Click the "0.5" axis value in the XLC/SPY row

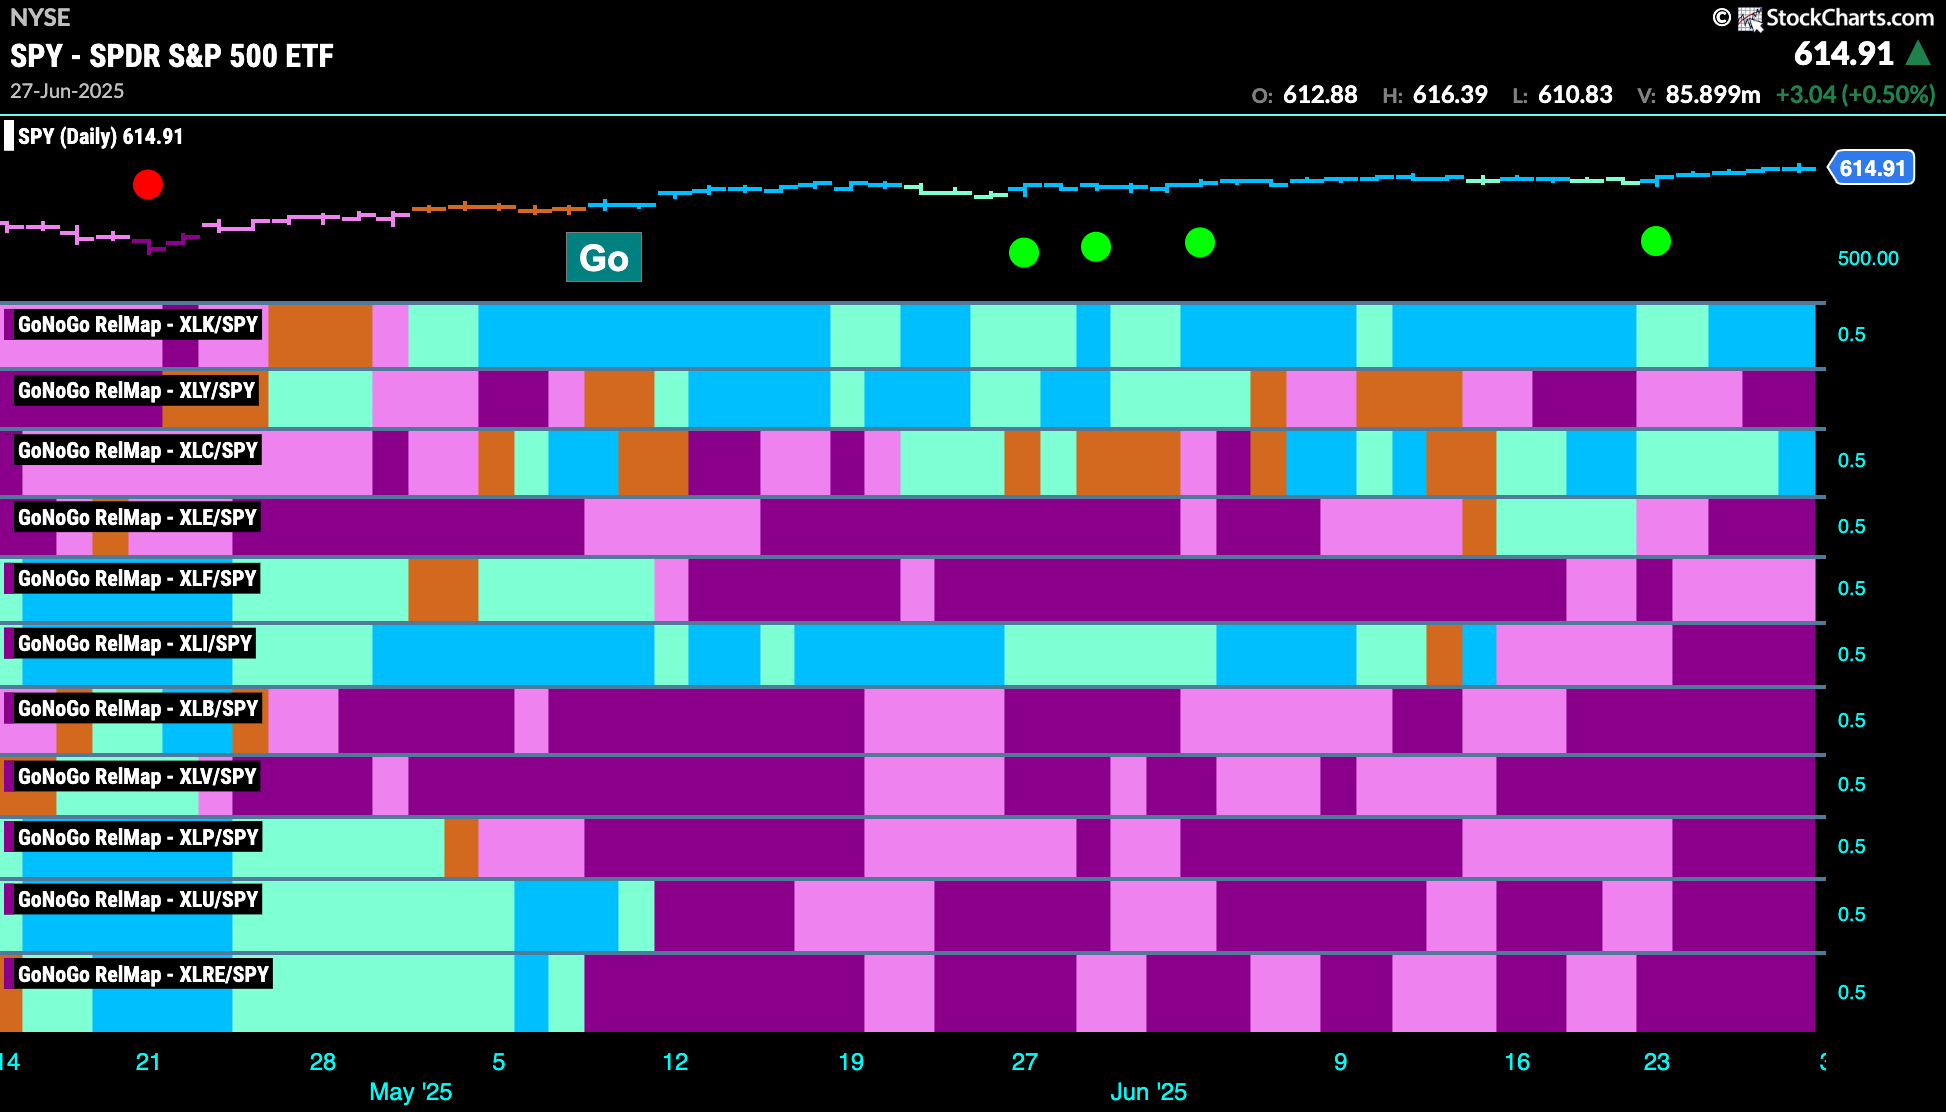1852,460
